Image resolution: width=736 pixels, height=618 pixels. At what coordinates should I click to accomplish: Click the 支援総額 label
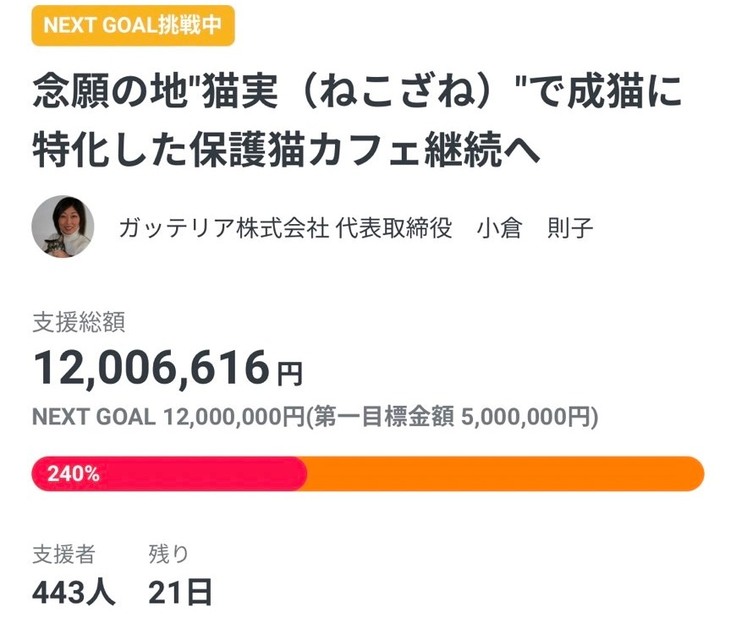click(x=78, y=322)
